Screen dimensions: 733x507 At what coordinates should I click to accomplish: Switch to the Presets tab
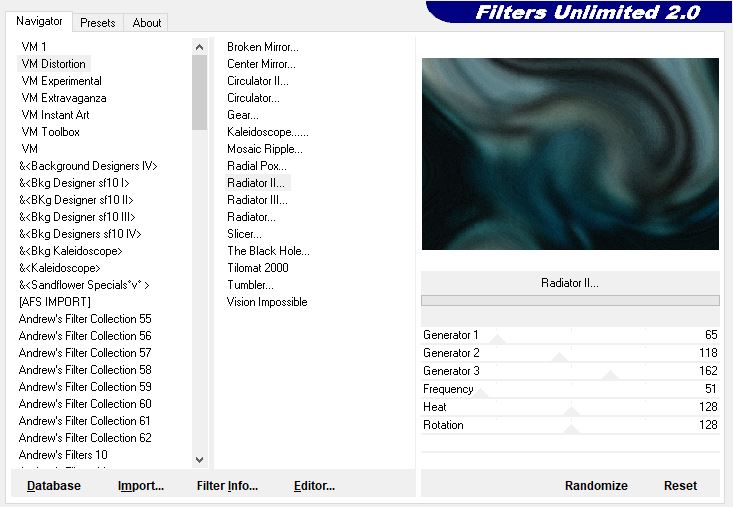(x=98, y=22)
